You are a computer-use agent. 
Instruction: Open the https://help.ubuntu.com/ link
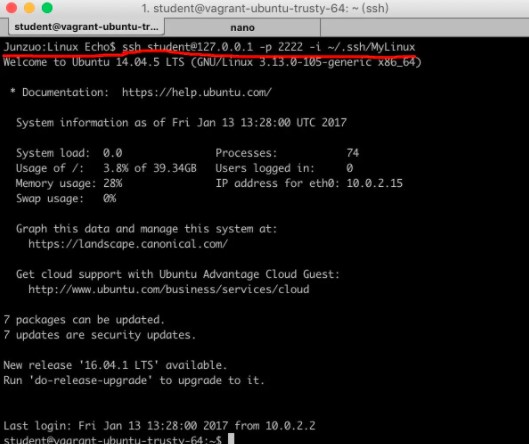[197, 92]
